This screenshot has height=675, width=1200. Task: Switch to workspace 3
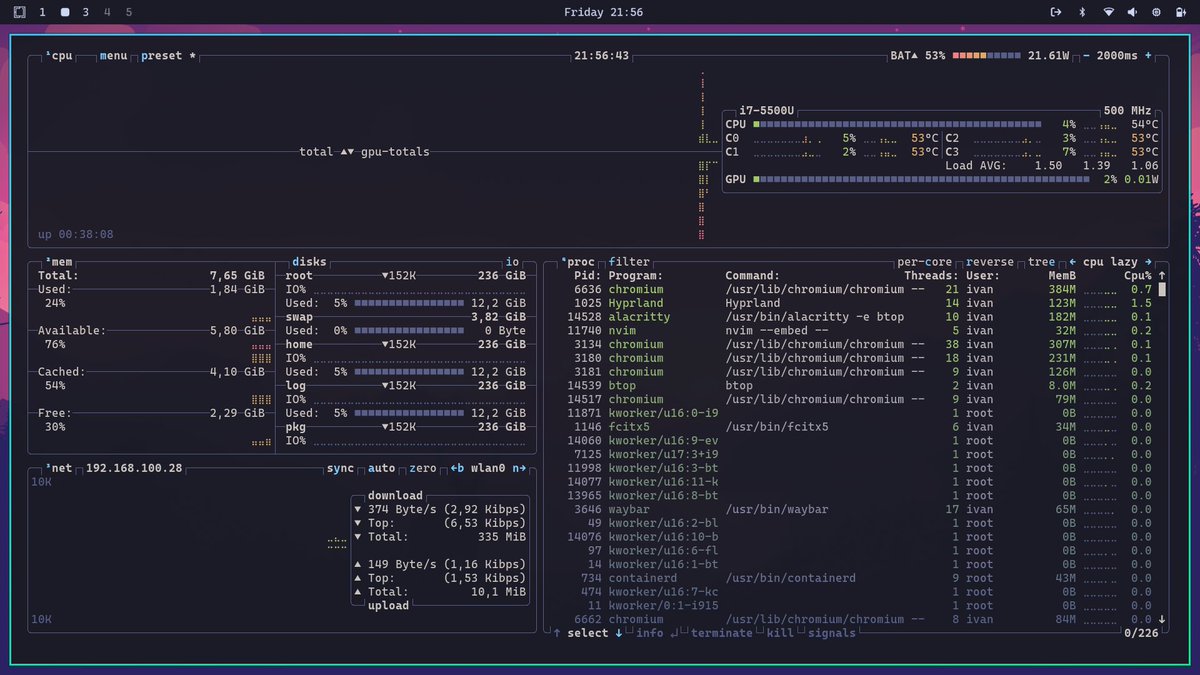86,12
